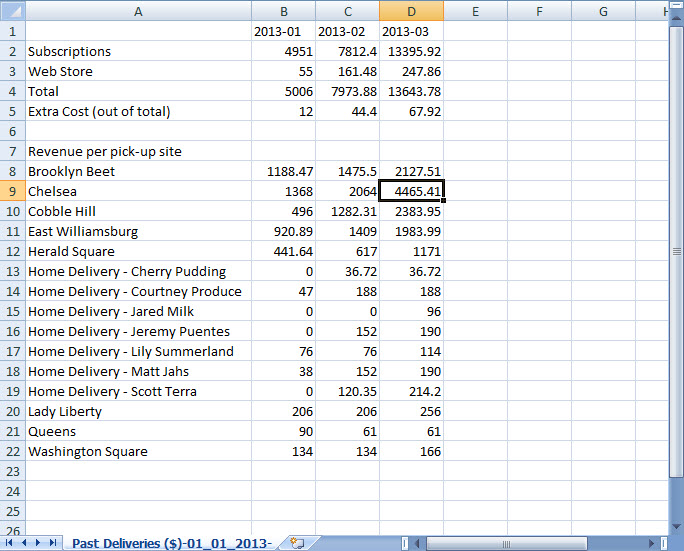
Task: Insert a new worksheet icon
Action: 297,543
